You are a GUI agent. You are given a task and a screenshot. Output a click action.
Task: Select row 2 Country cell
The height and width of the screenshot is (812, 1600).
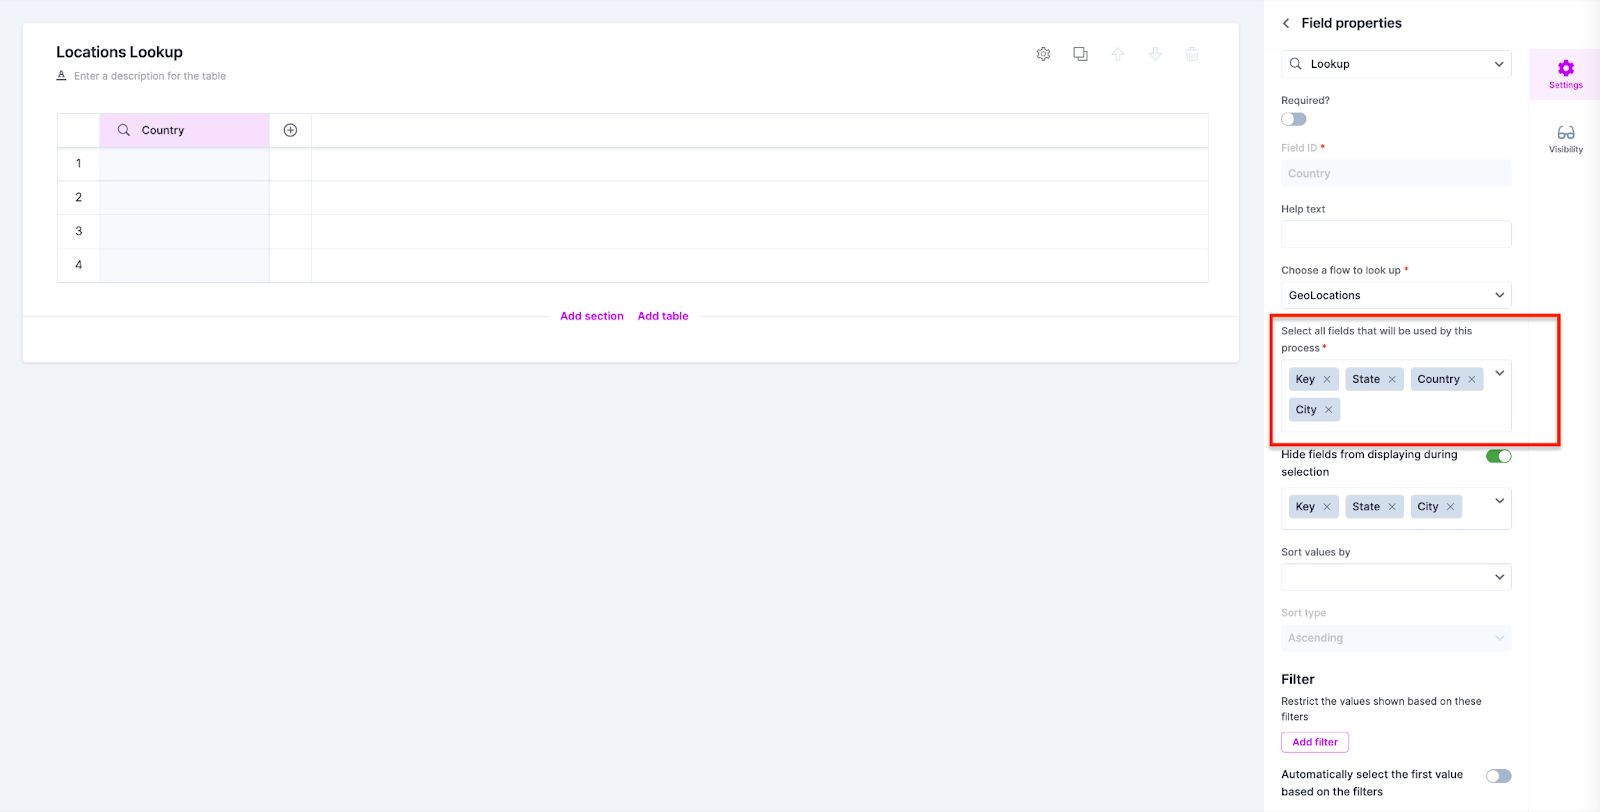pos(184,198)
